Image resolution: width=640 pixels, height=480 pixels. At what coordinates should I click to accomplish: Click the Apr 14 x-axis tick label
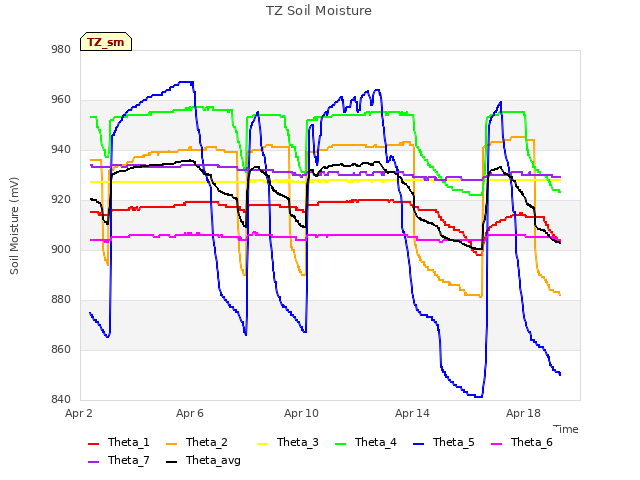coord(412,413)
